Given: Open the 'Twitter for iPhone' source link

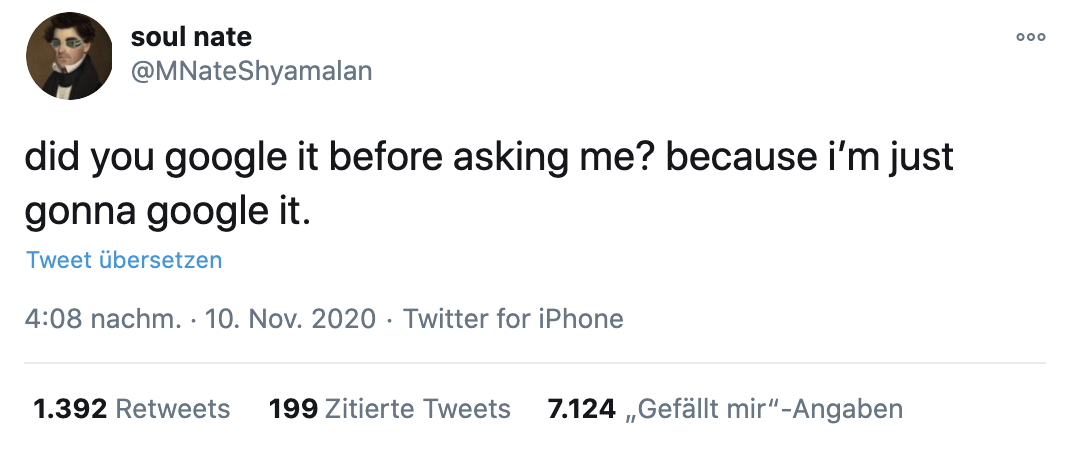Looking at the screenshot, I should (x=513, y=319).
